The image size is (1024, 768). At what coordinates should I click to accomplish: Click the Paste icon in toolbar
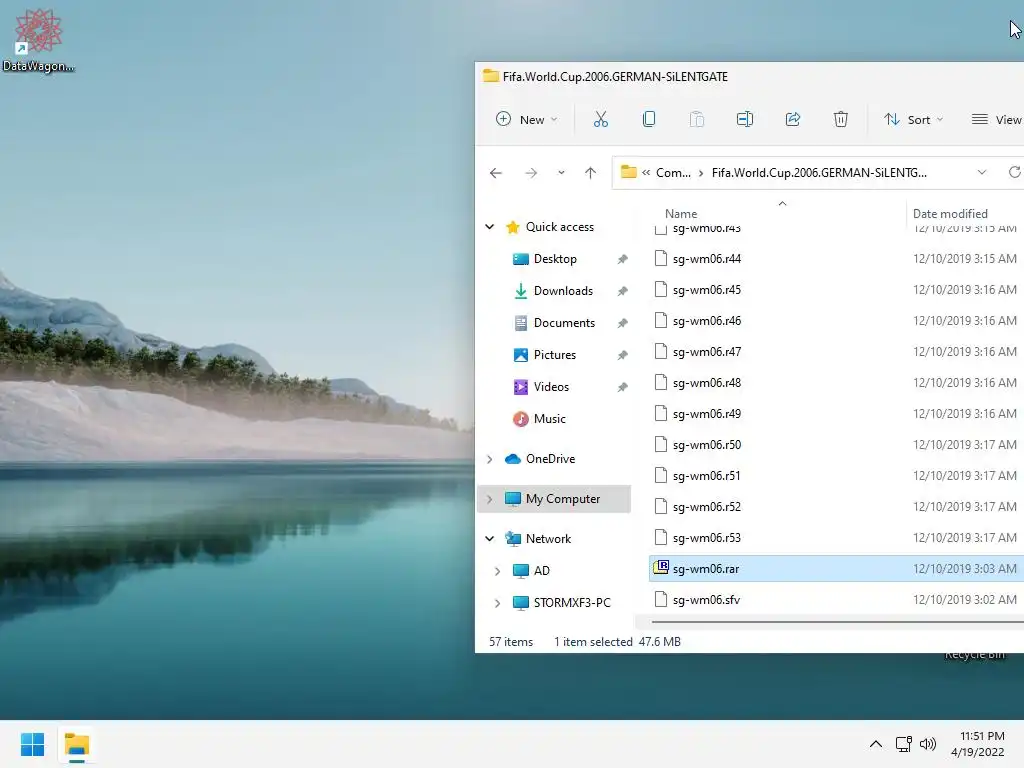697,120
